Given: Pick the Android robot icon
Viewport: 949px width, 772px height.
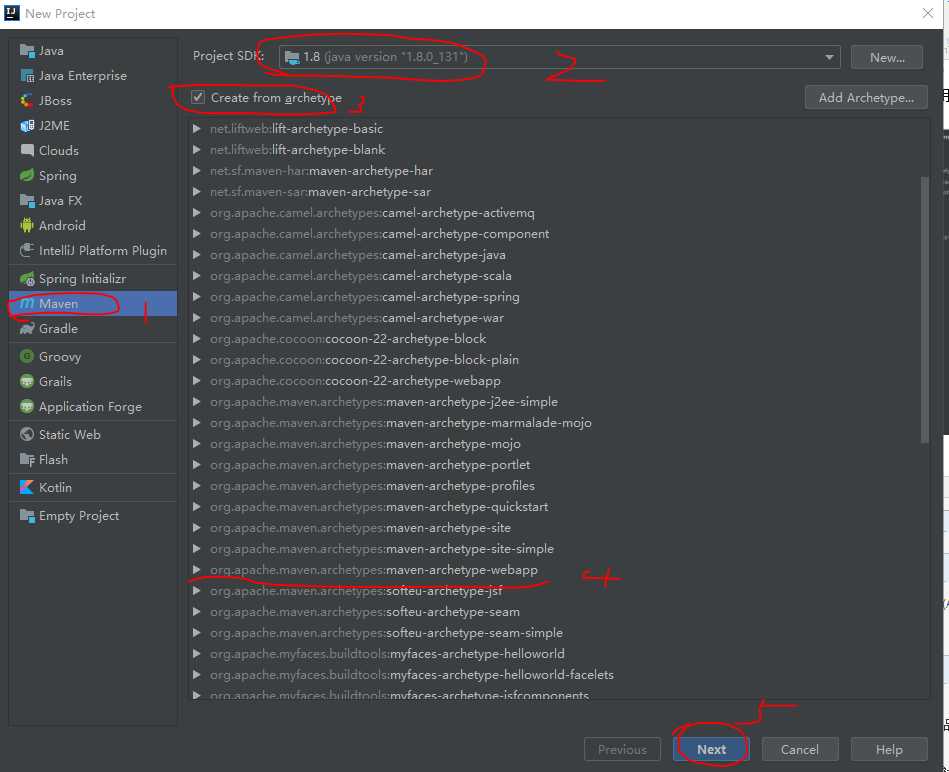Looking at the screenshot, I should 27,226.
